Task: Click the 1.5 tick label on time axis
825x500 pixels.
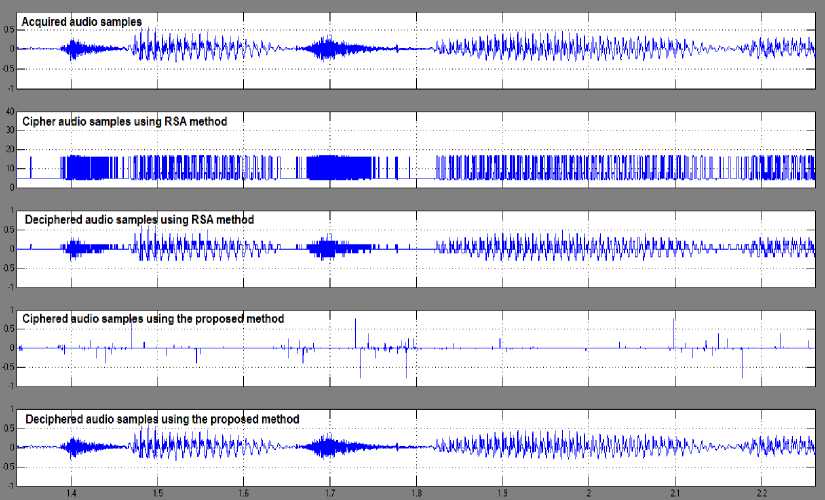Action: (x=157, y=494)
